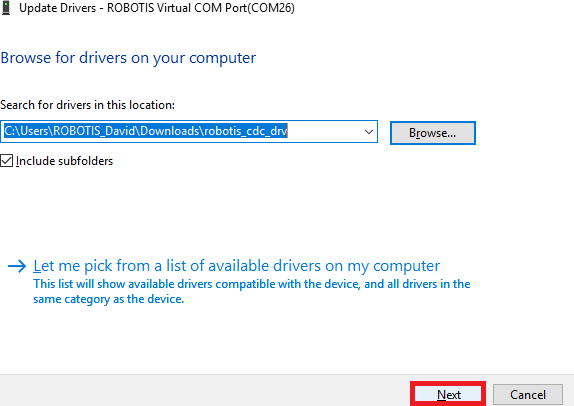Screen dimensions: 574x406
Task: Click the Include subfolders label text
Action: tap(64, 161)
